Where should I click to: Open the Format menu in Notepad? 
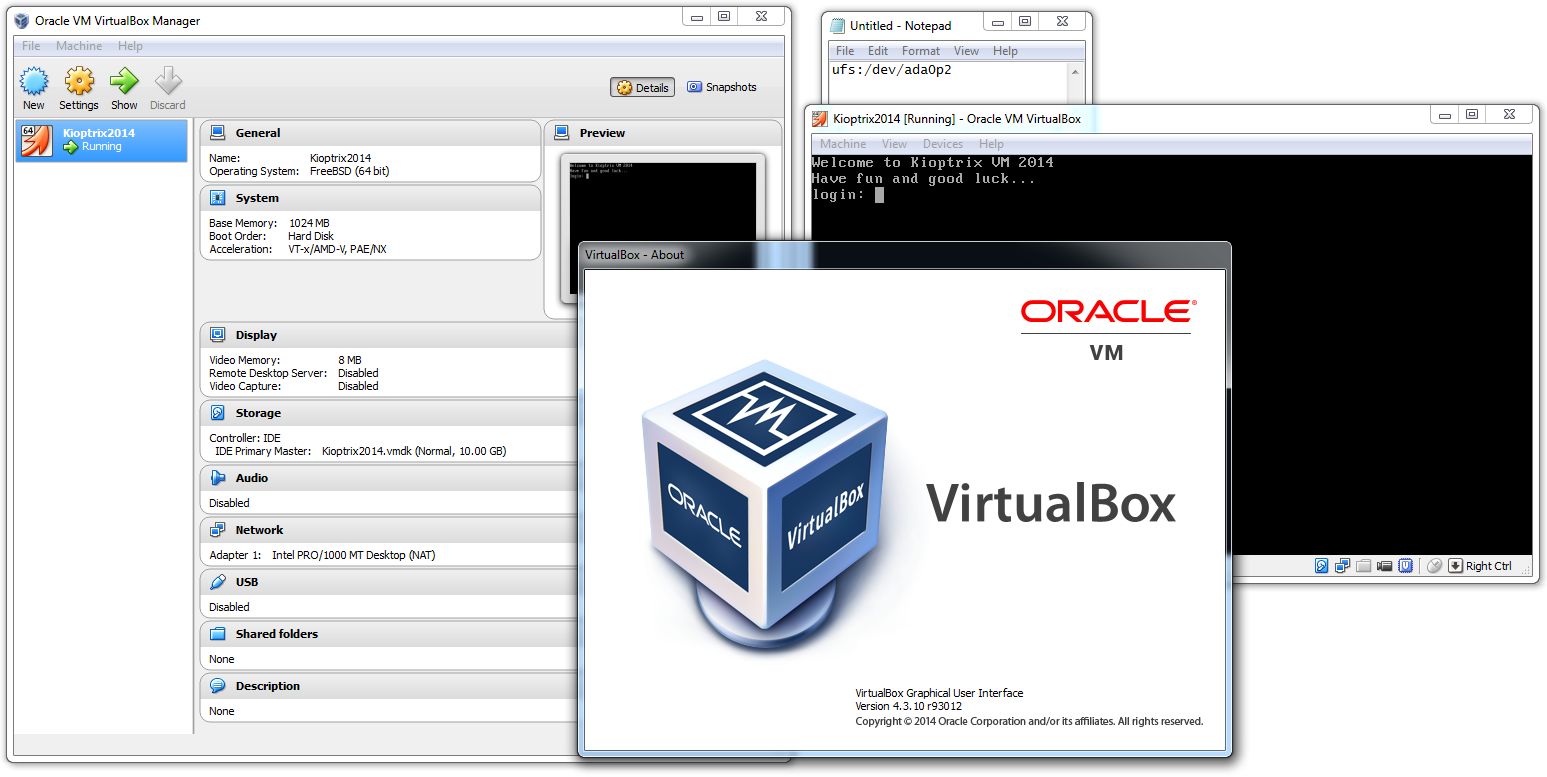tap(920, 50)
